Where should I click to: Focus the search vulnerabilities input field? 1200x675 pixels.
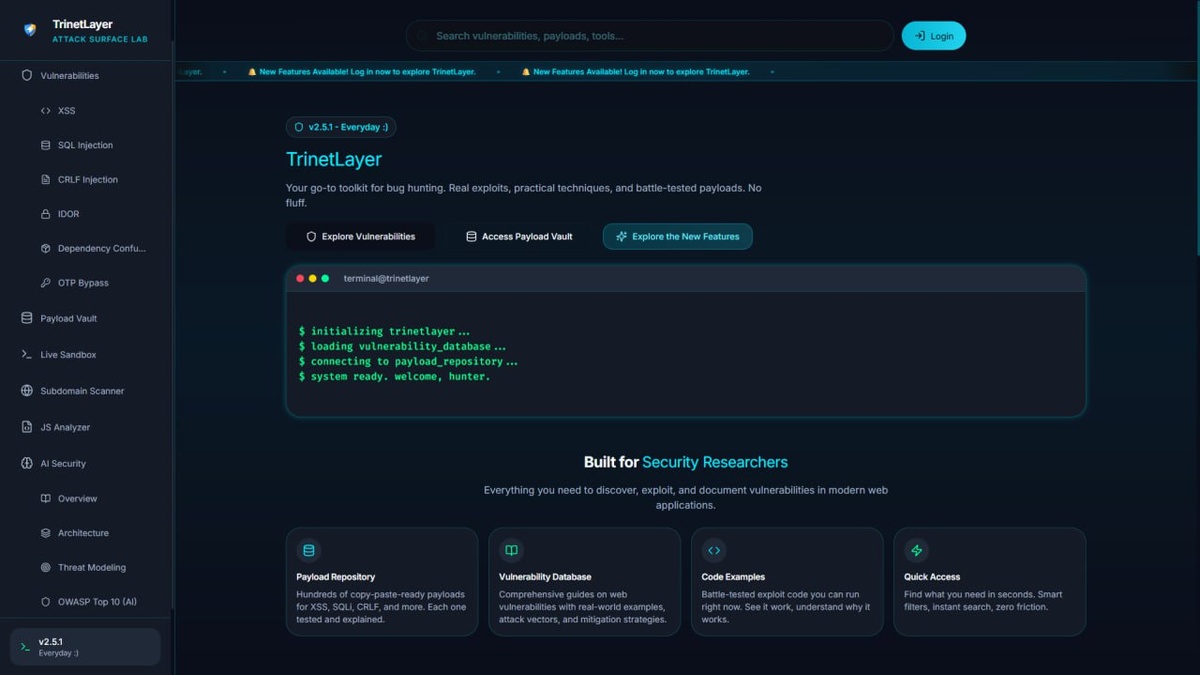(x=650, y=36)
